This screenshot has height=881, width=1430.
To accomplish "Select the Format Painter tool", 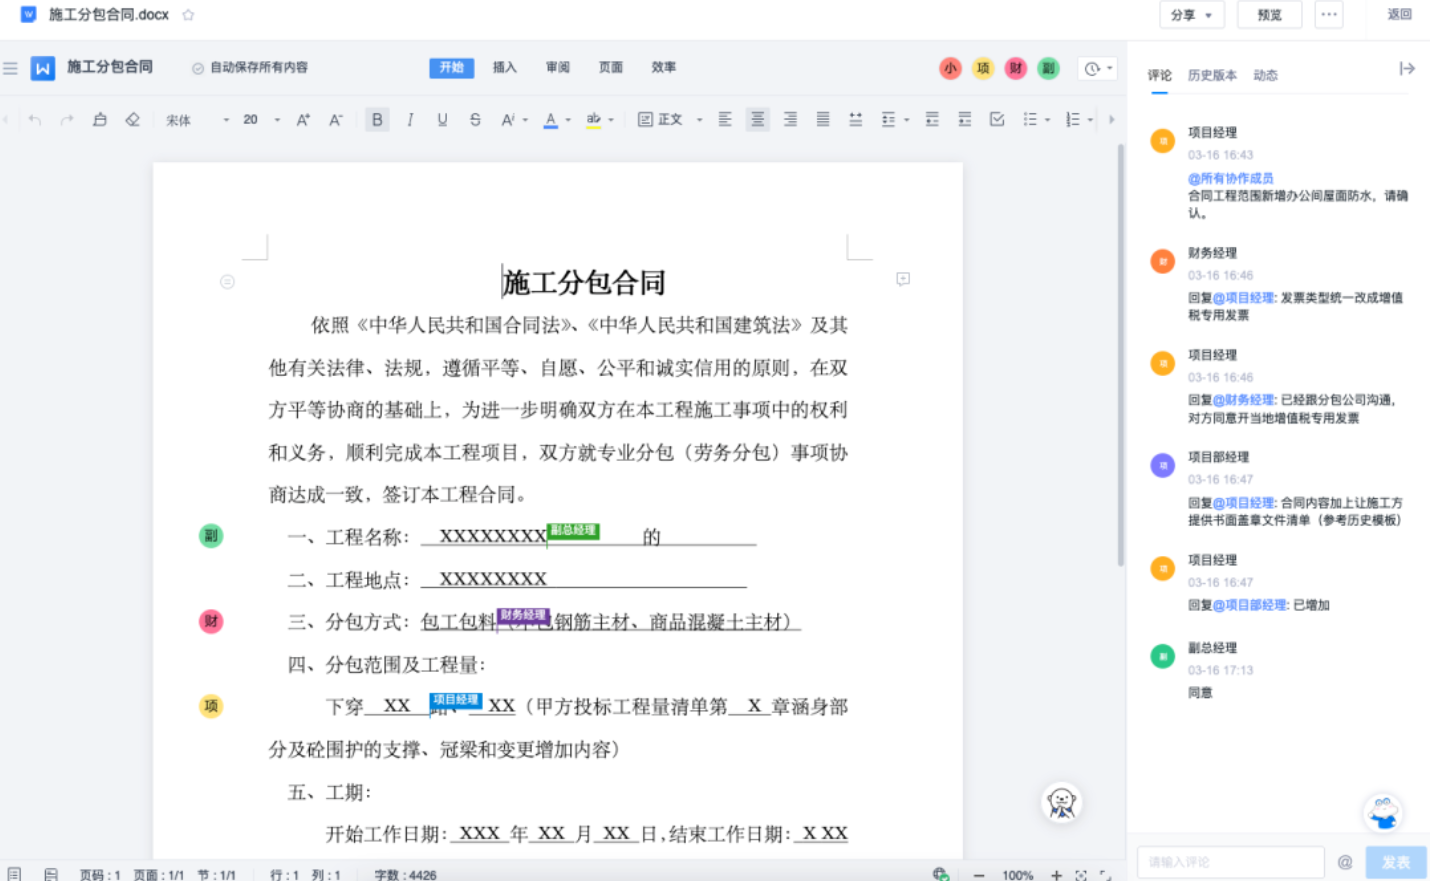I will pos(101,119).
